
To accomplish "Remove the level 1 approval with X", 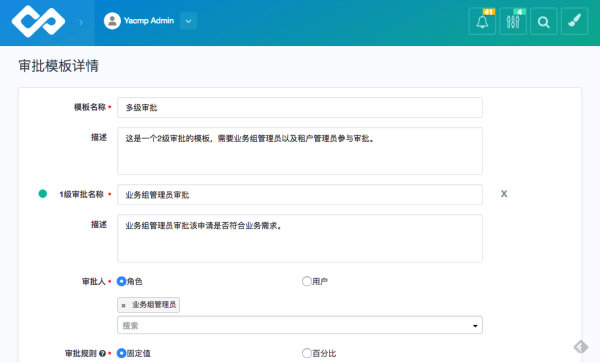I will point(504,194).
